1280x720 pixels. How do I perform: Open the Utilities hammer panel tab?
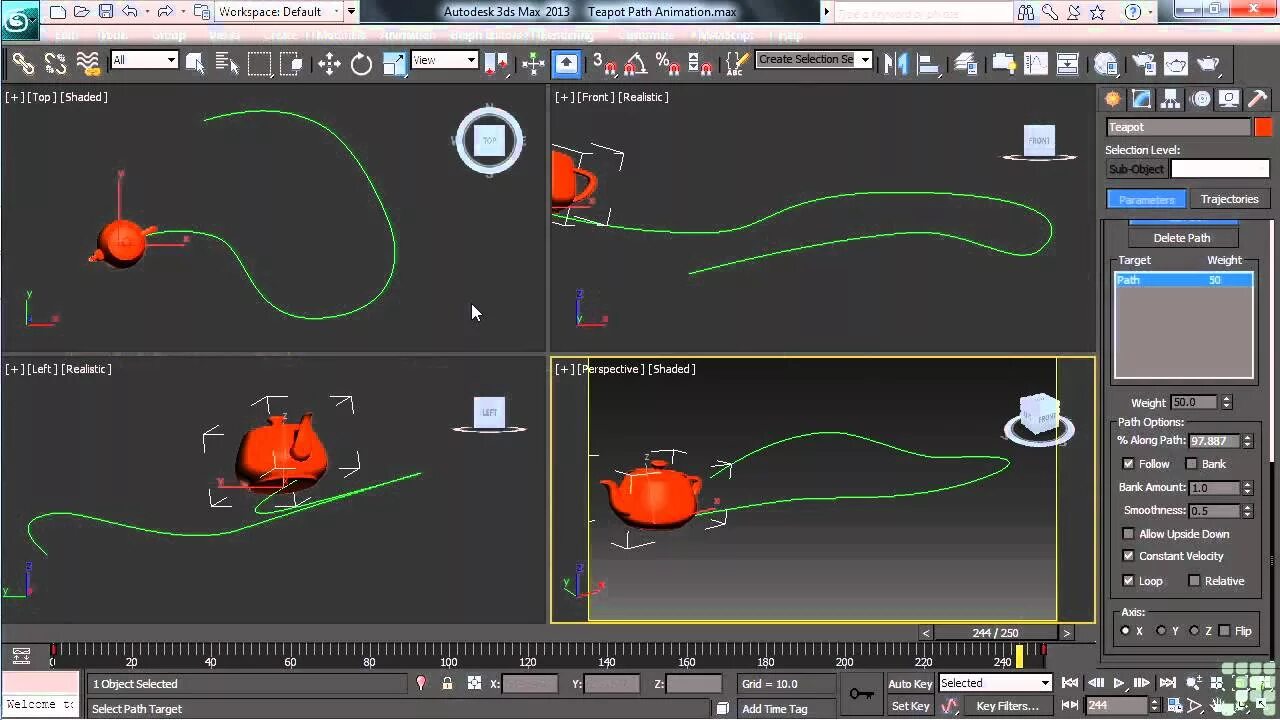[1258, 99]
